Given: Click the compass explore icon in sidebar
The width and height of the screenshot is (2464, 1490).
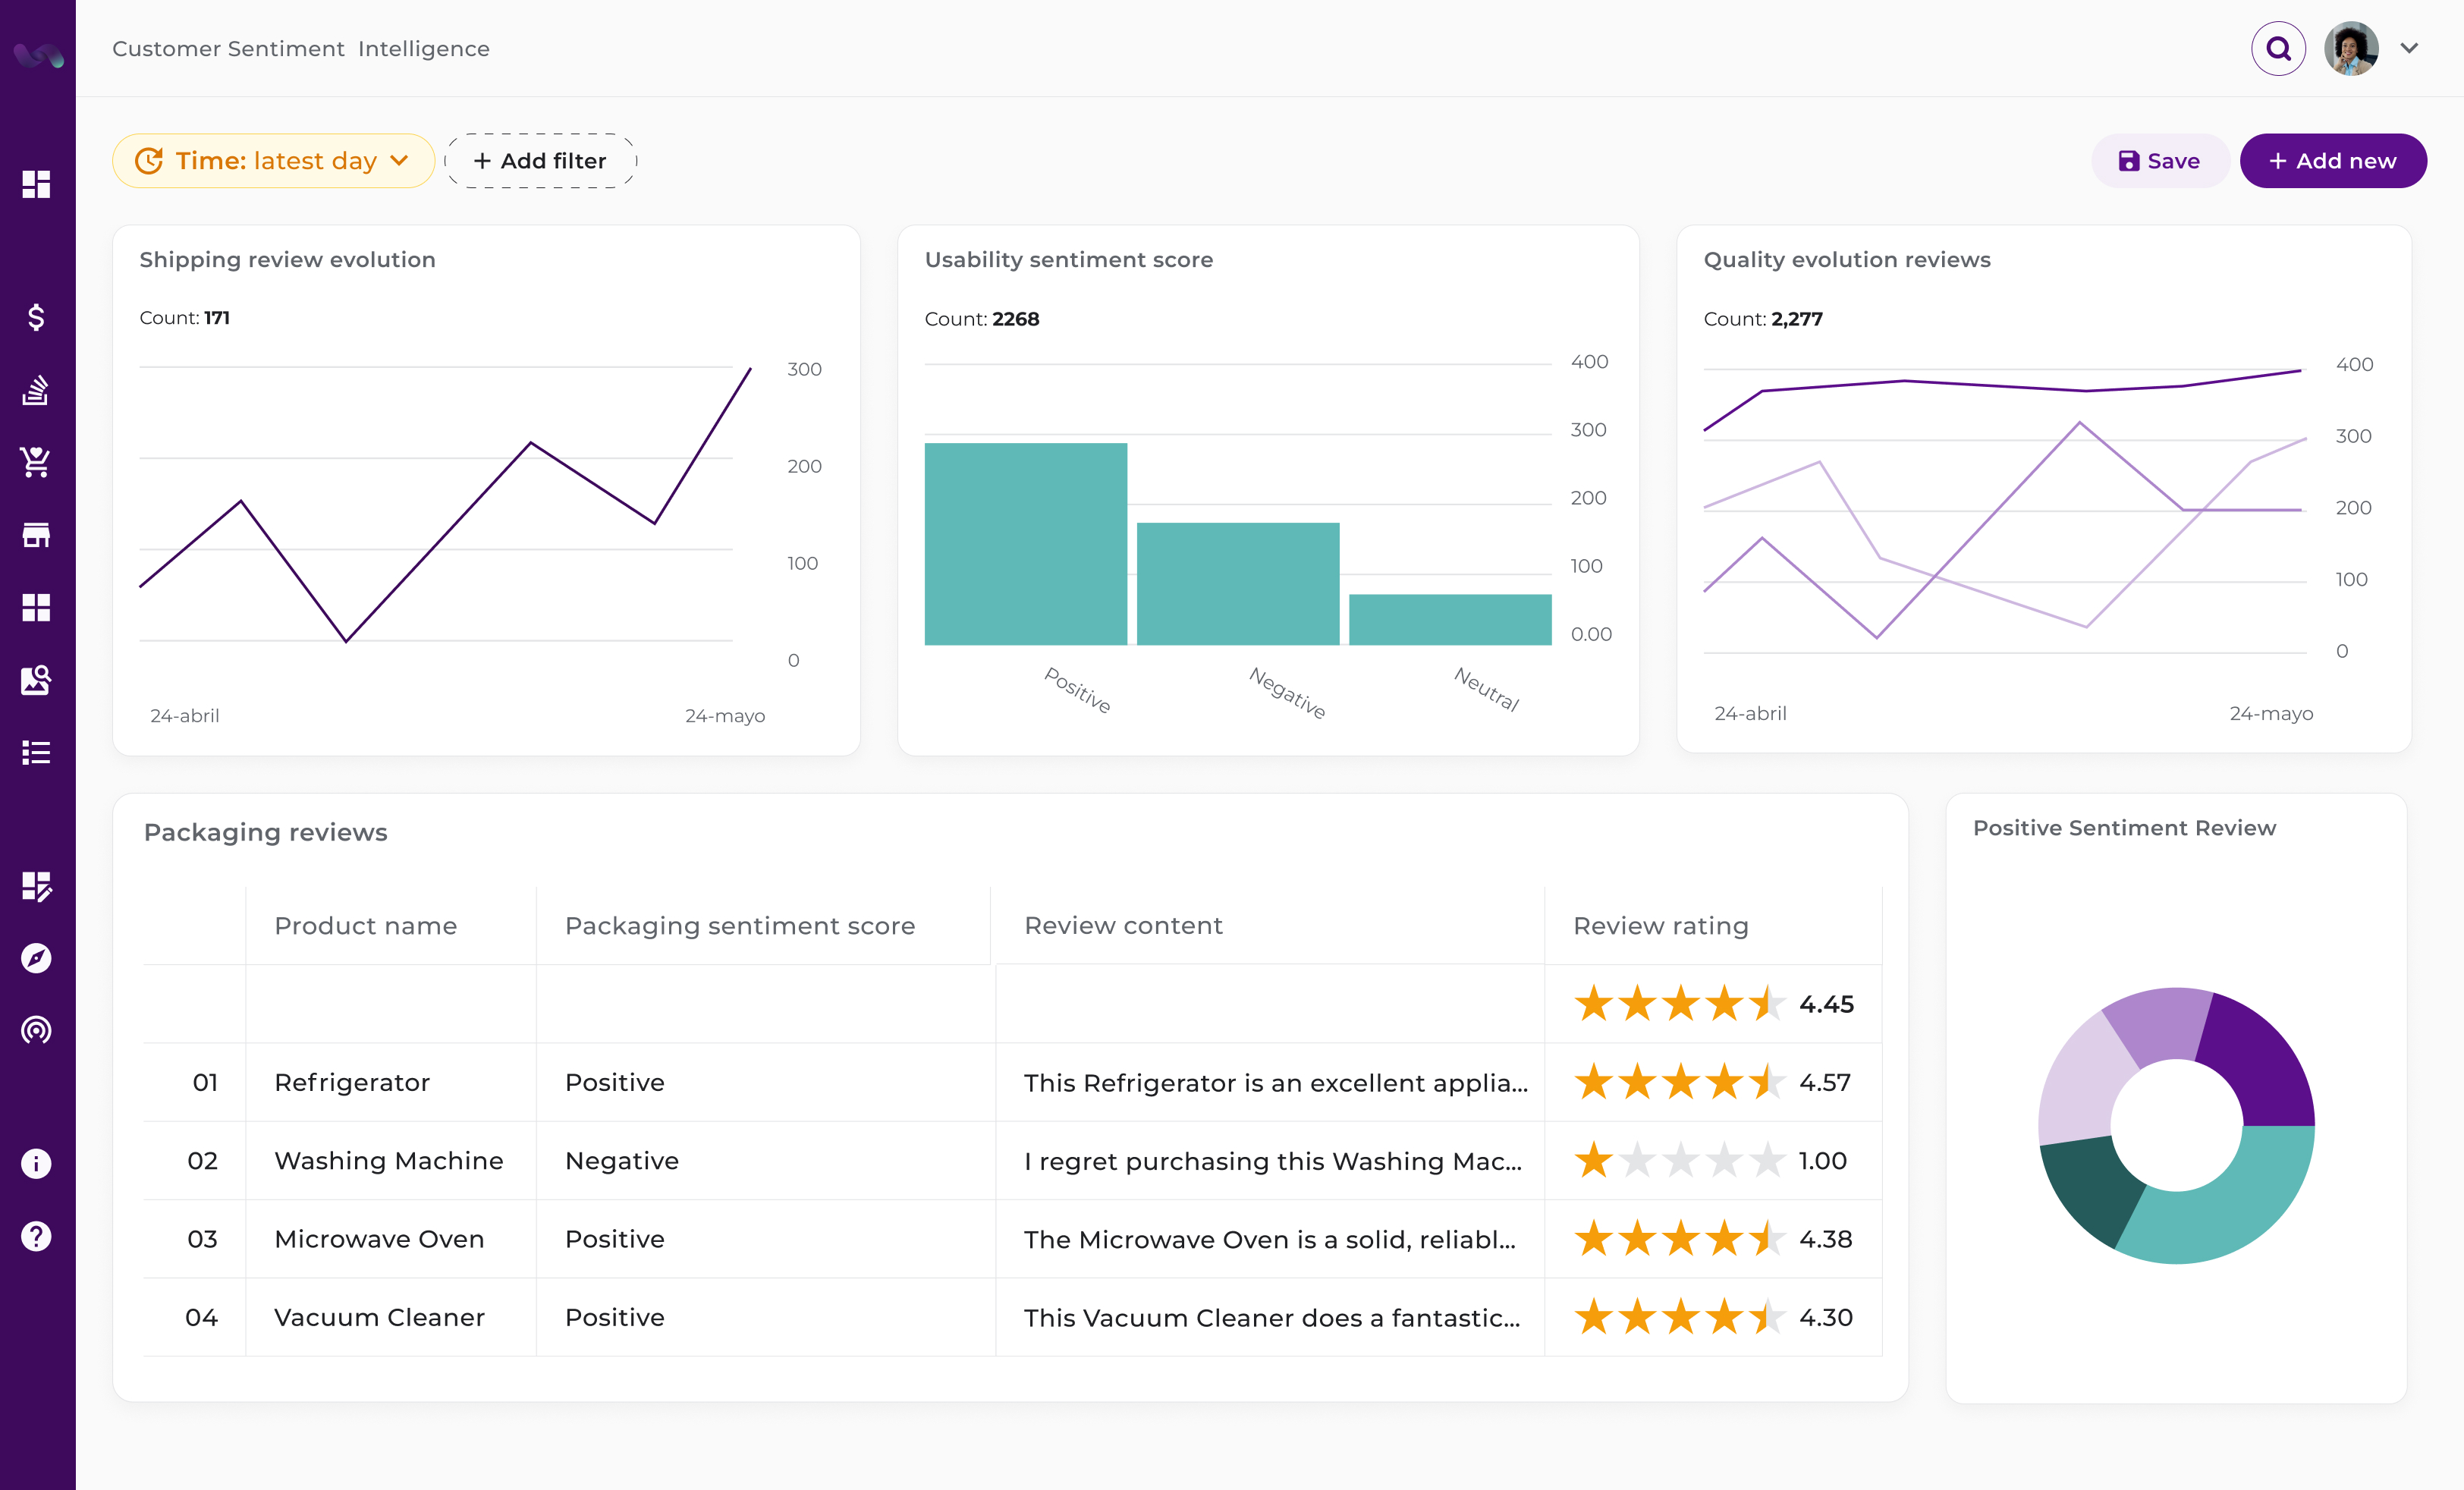Looking at the screenshot, I should 37,958.
